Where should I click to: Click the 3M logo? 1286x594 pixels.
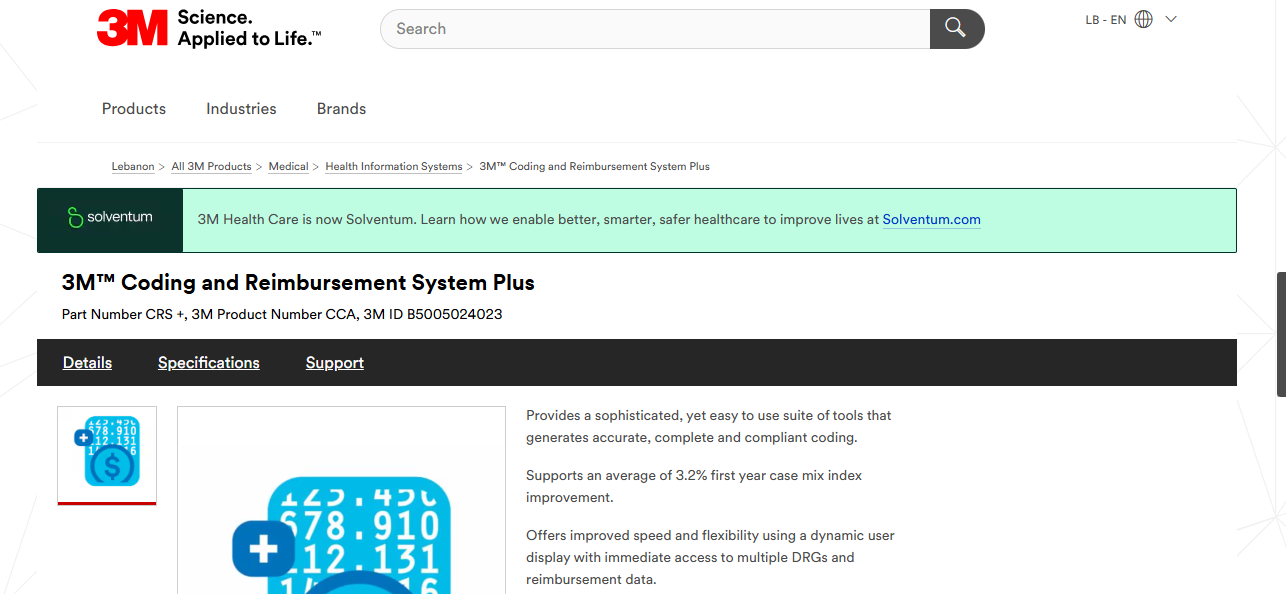point(132,28)
